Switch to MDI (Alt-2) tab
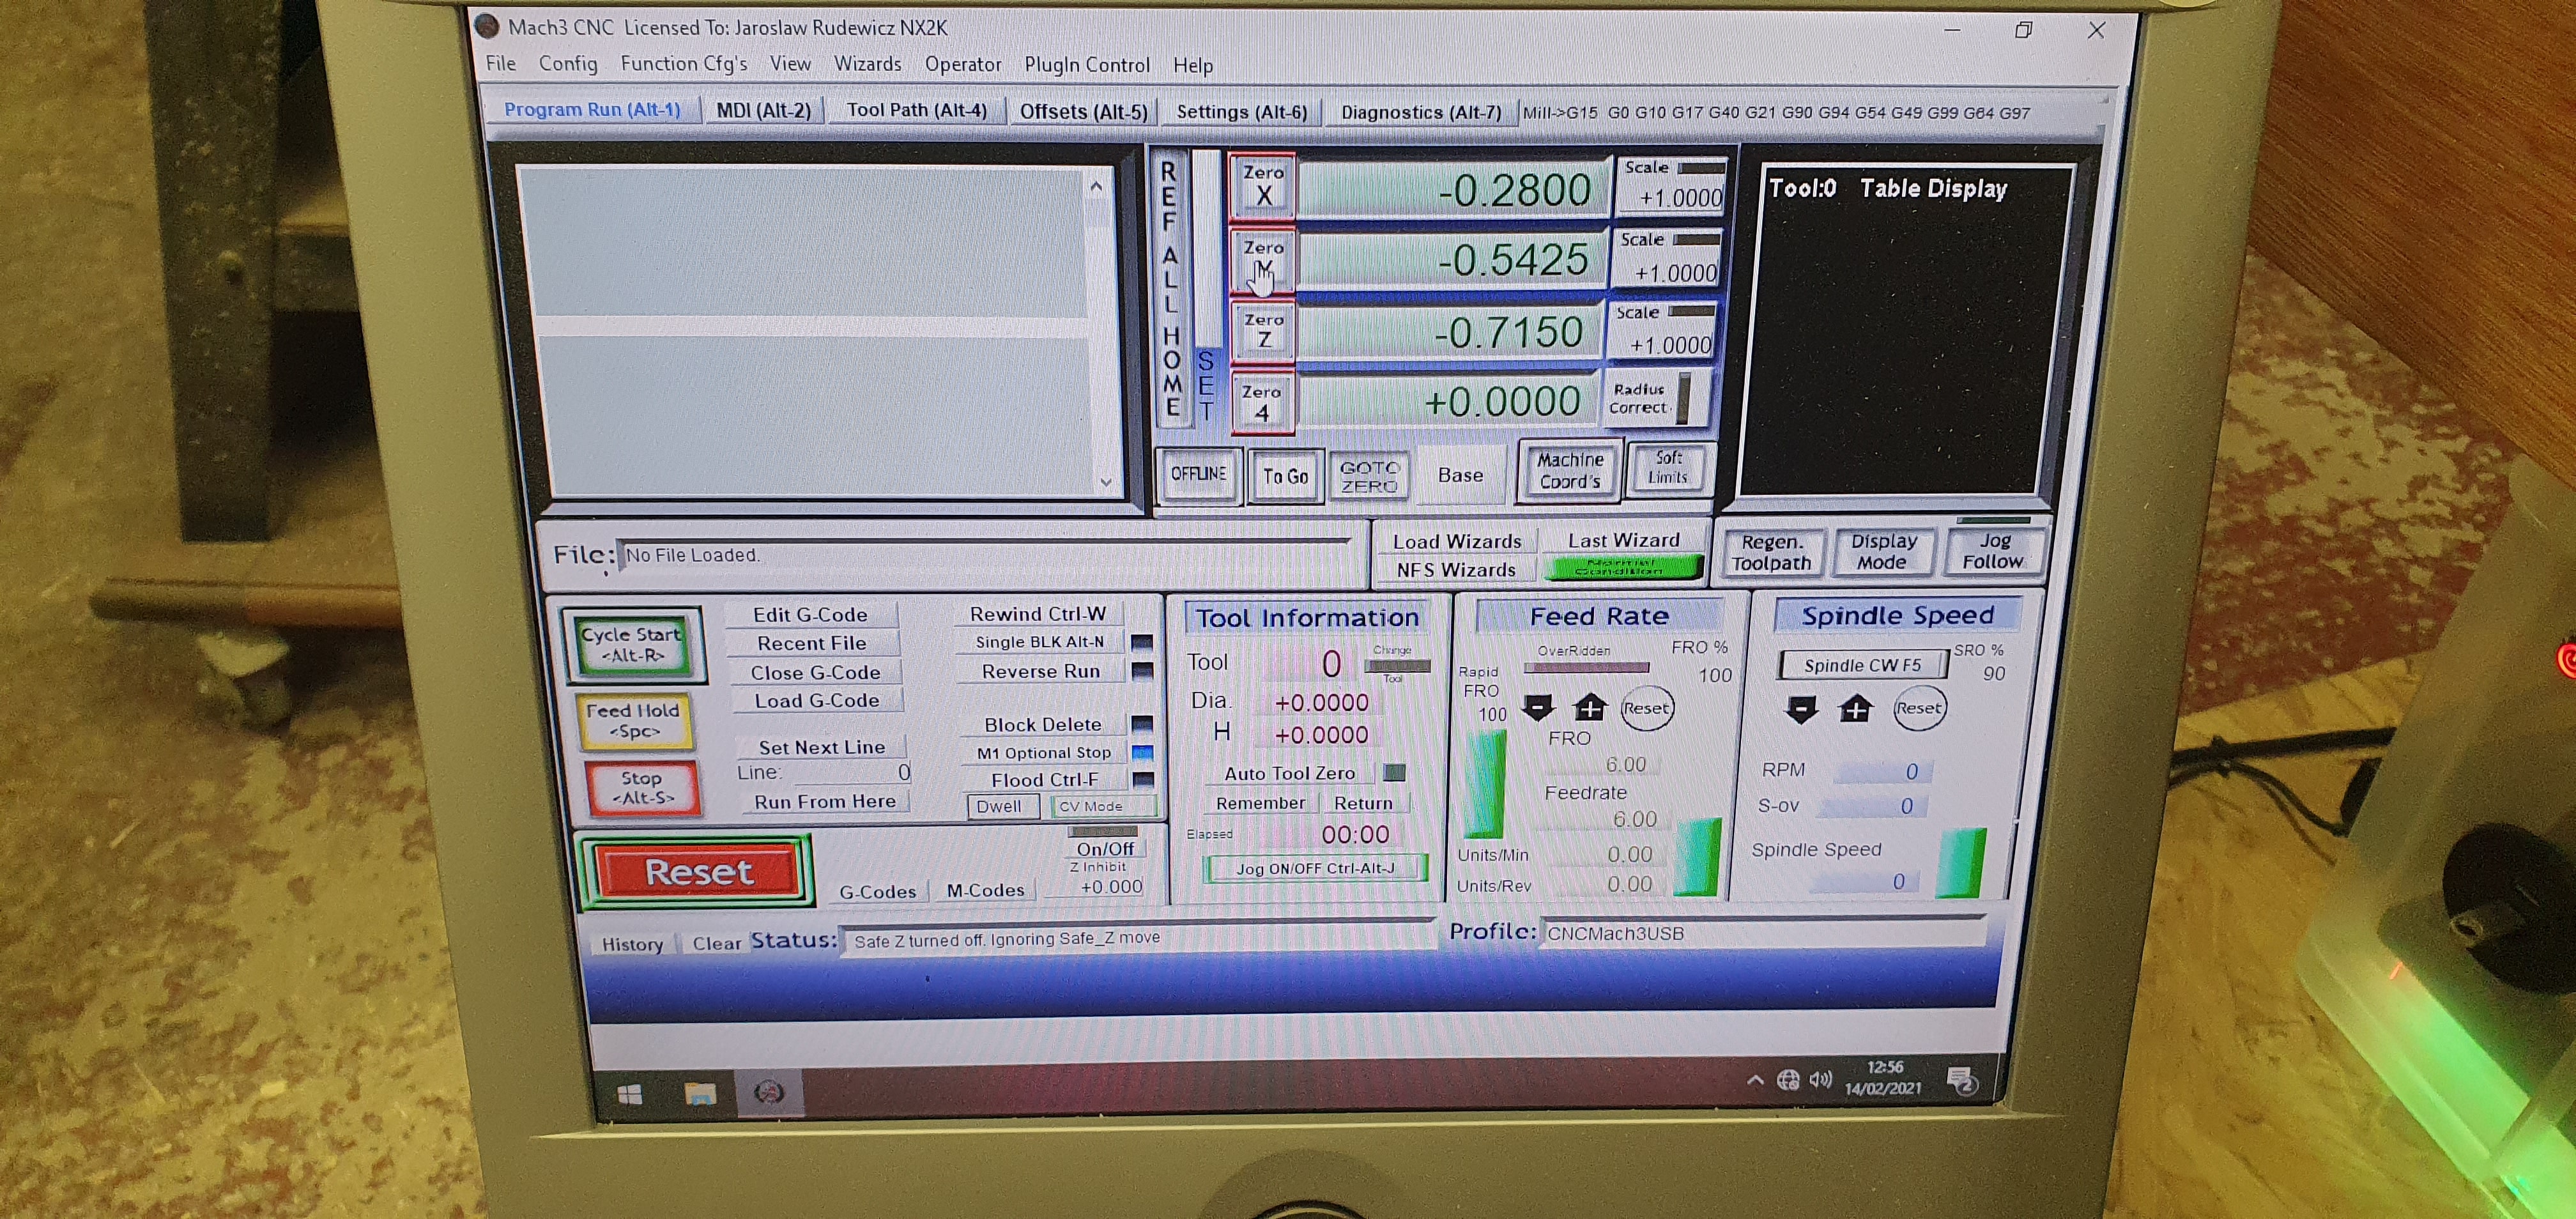This screenshot has height=1219, width=2576. 763,110
